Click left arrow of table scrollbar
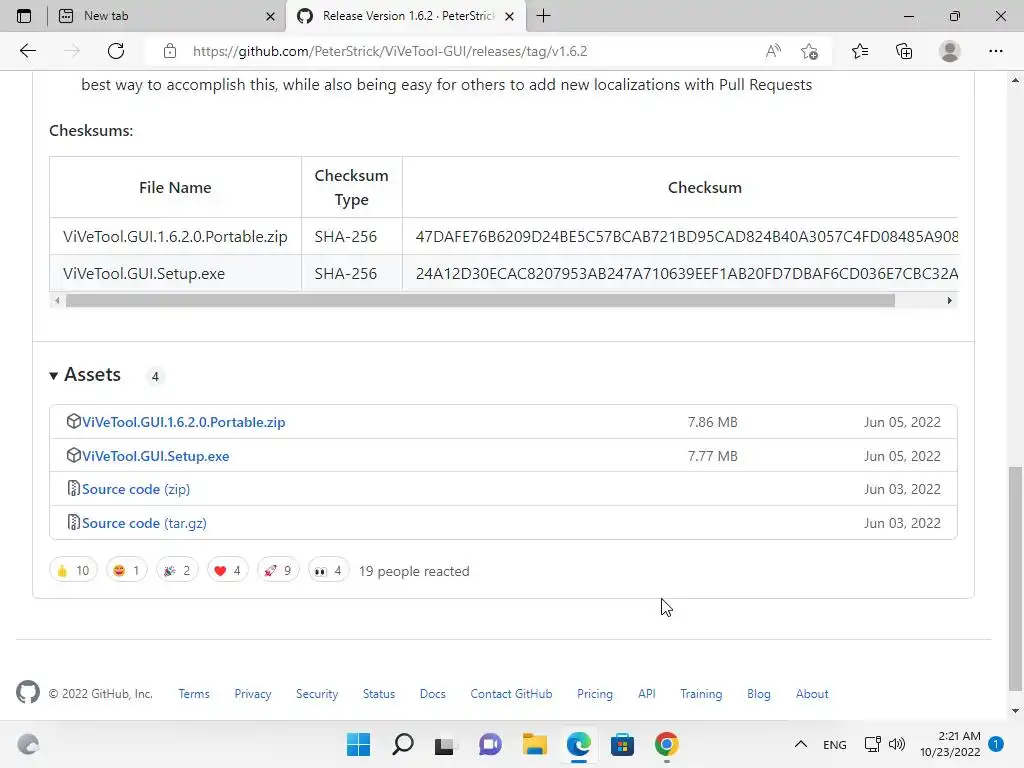 coord(57,300)
